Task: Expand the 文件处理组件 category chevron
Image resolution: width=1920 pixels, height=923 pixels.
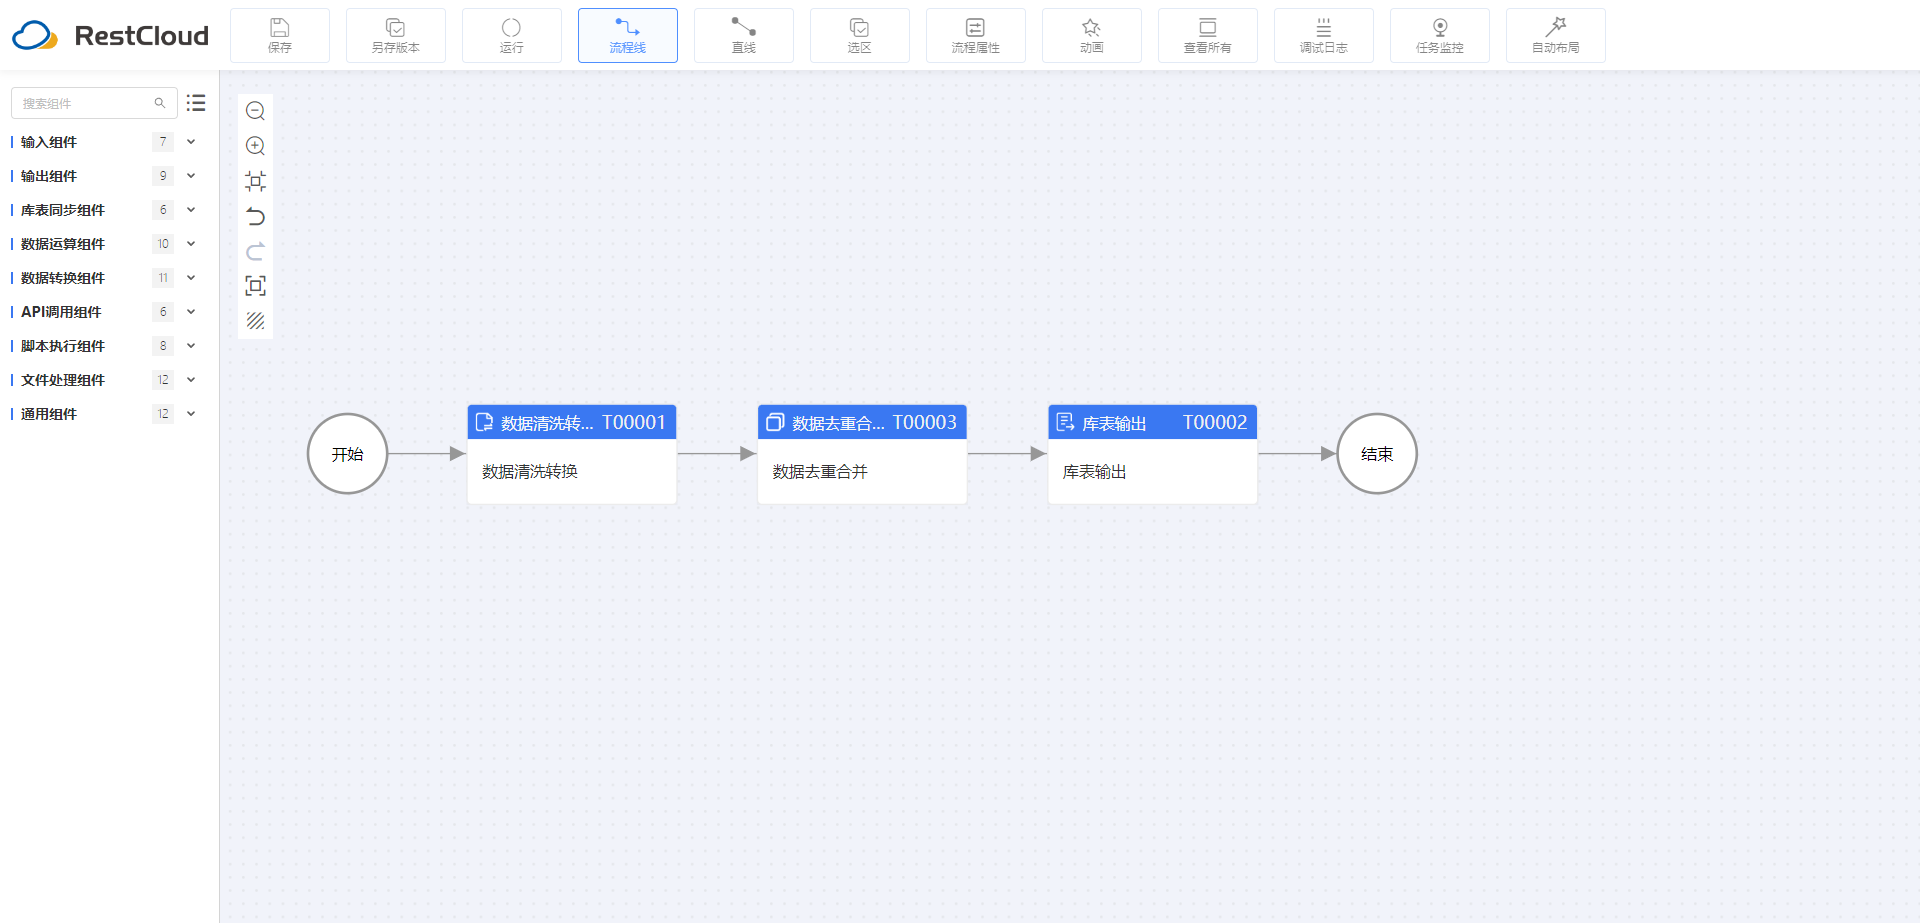Action: [x=191, y=380]
